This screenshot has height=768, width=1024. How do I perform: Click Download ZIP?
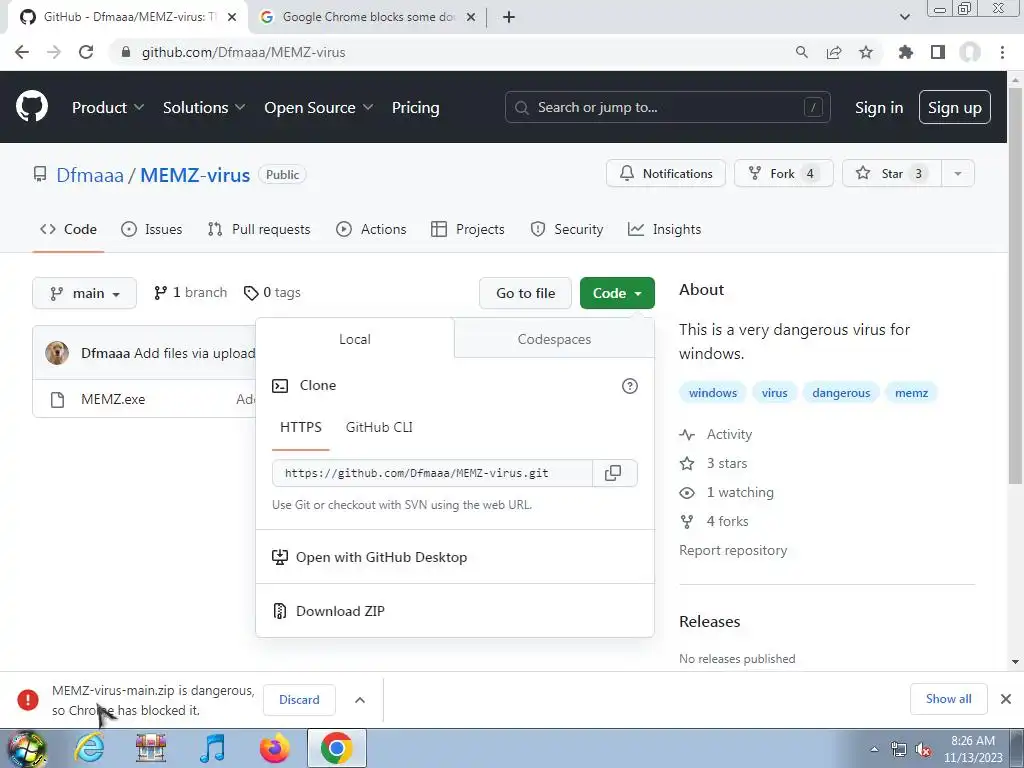click(x=340, y=611)
